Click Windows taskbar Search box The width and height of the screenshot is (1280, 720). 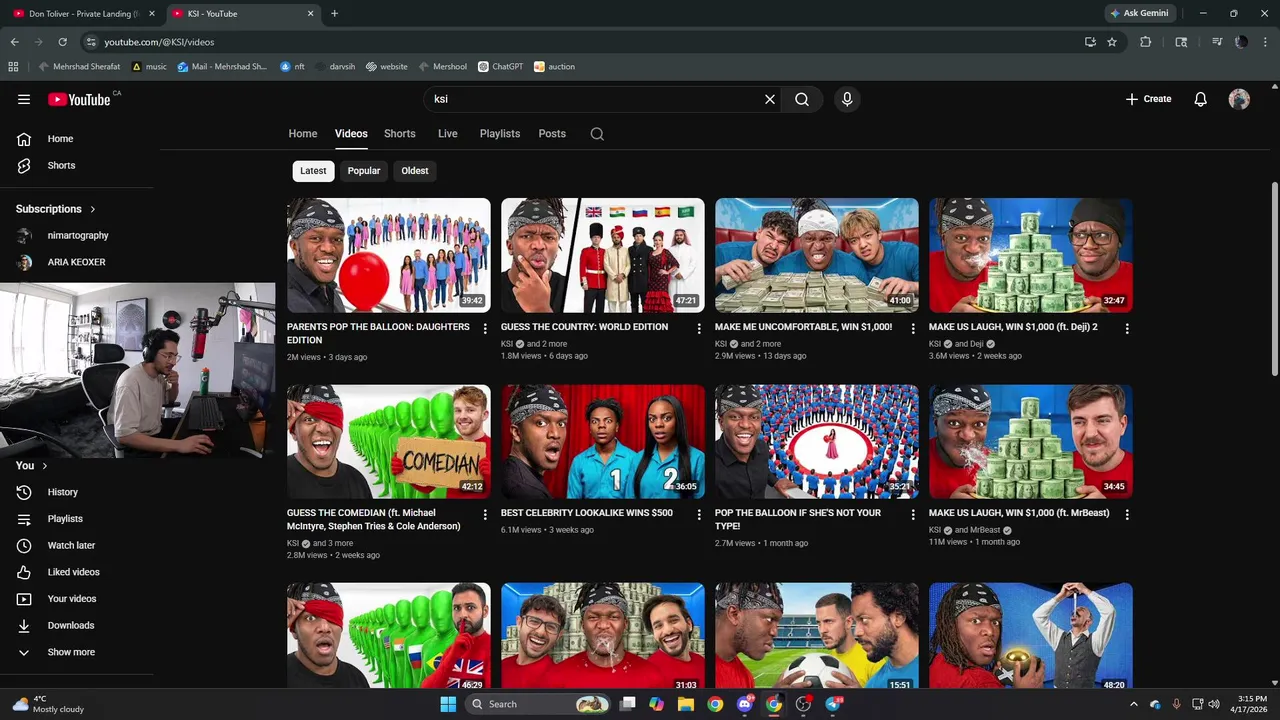point(540,704)
